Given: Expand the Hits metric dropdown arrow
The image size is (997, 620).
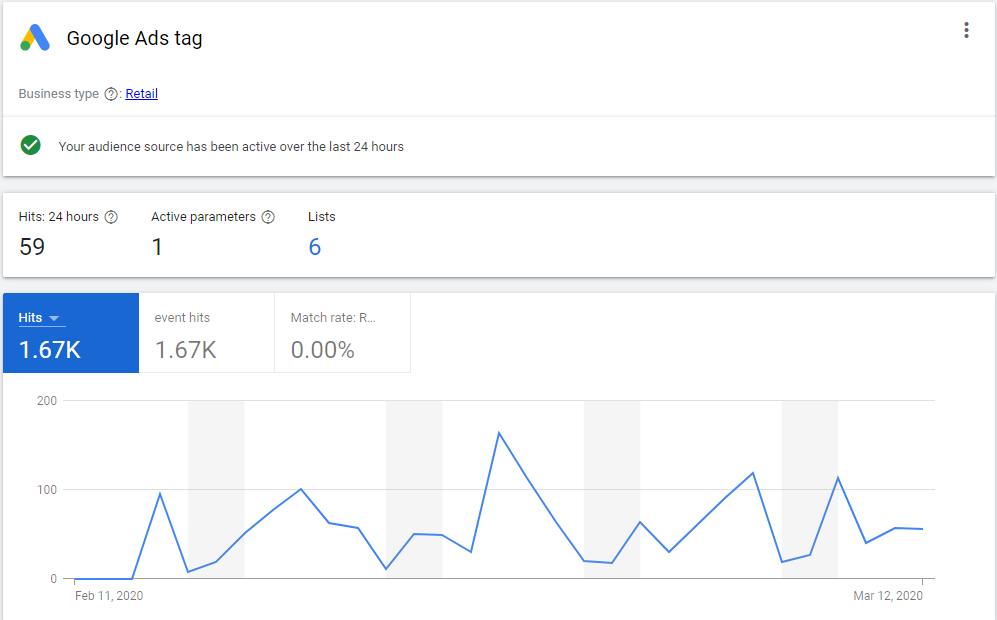Looking at the screenshot, I should [x=54, y=318].
